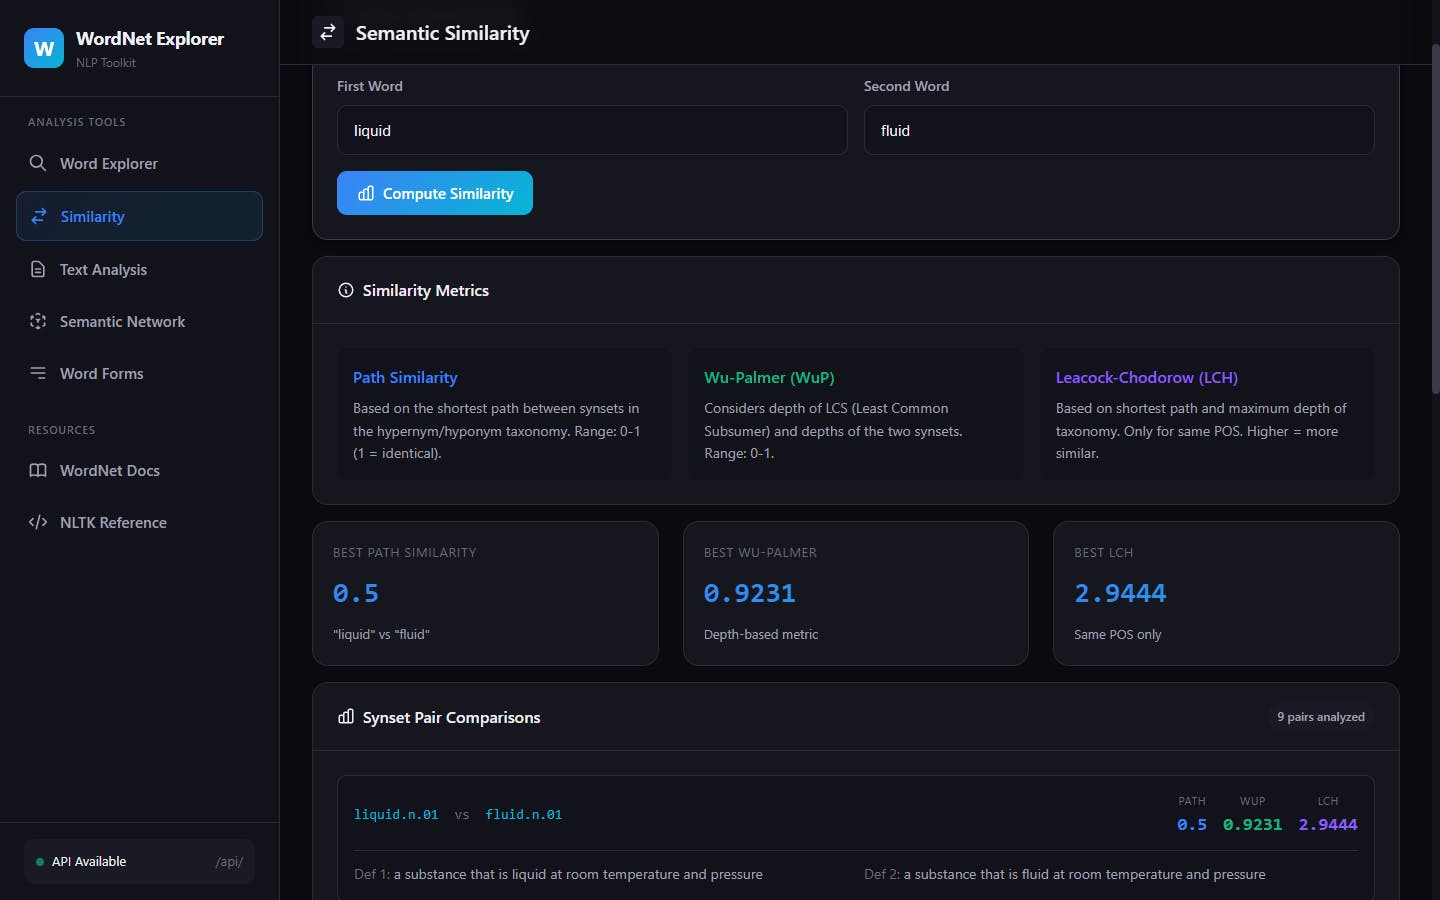Image resolution: width=1440 pixels, height=900 pixels.
Task: Go to Text Analysis
Action: click(x=139, y=269)
